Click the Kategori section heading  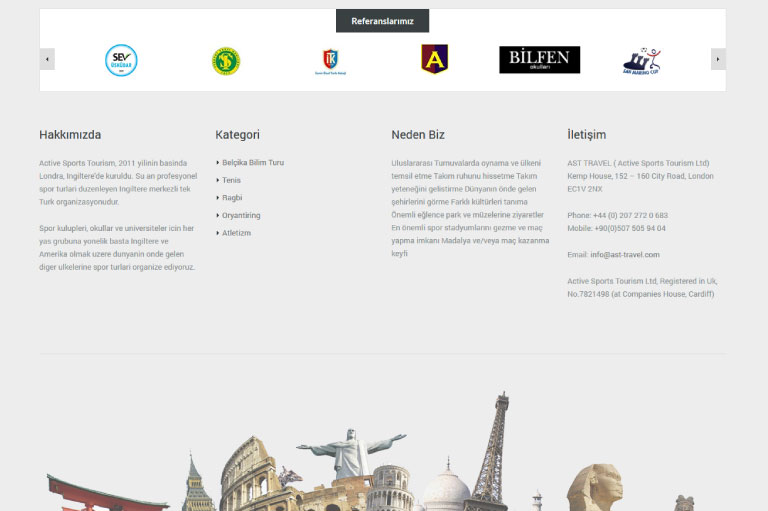click(x=237, y=135)
